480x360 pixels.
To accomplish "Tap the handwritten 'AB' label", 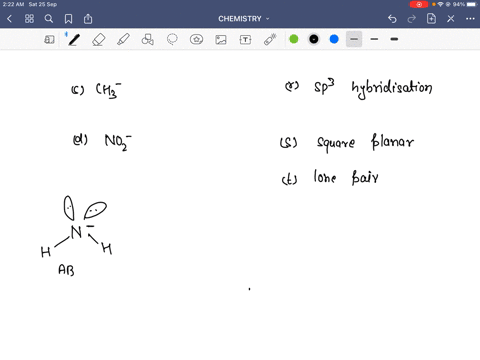I will click(x=66, y=270).
